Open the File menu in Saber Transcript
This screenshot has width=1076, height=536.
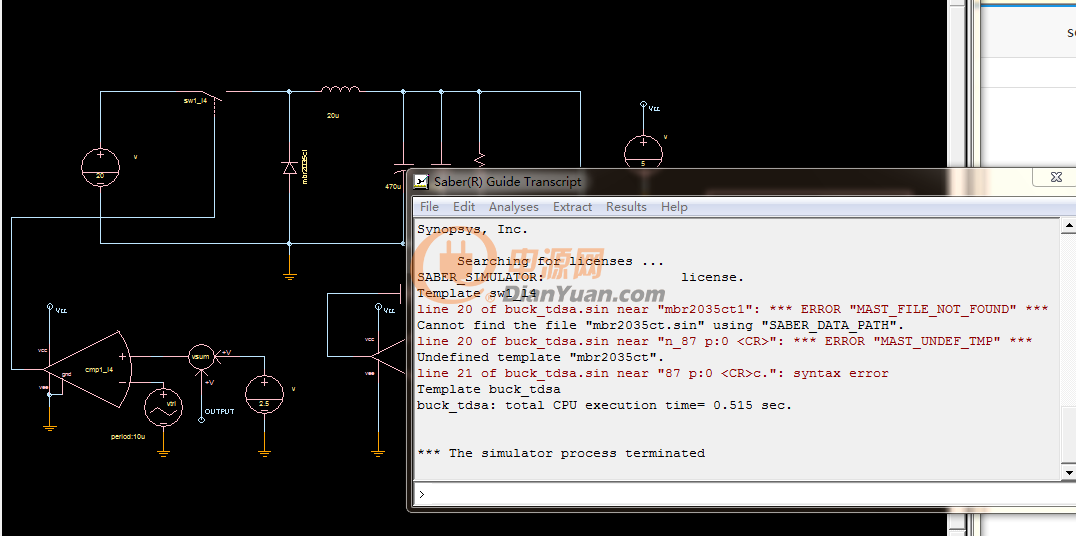click(429, 207)
